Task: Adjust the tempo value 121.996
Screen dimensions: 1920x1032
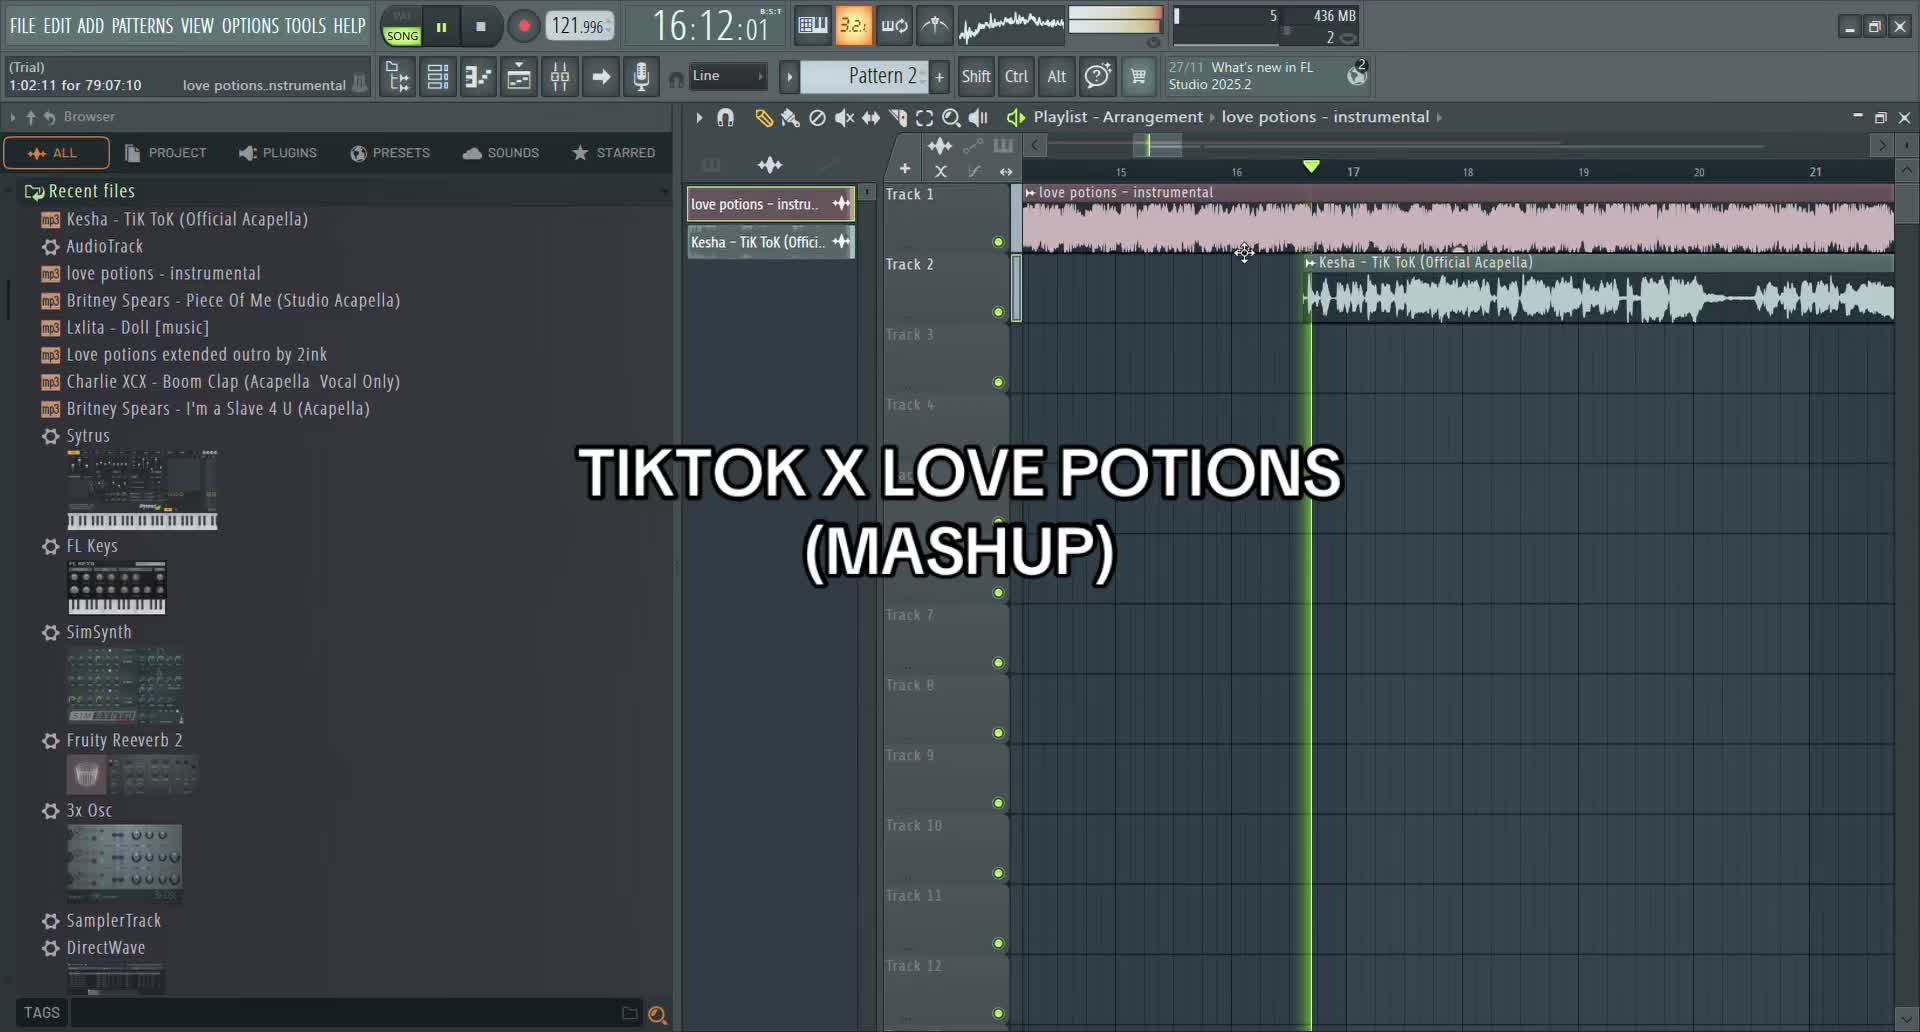Action: pyautogui.click(x=580, y=26)
